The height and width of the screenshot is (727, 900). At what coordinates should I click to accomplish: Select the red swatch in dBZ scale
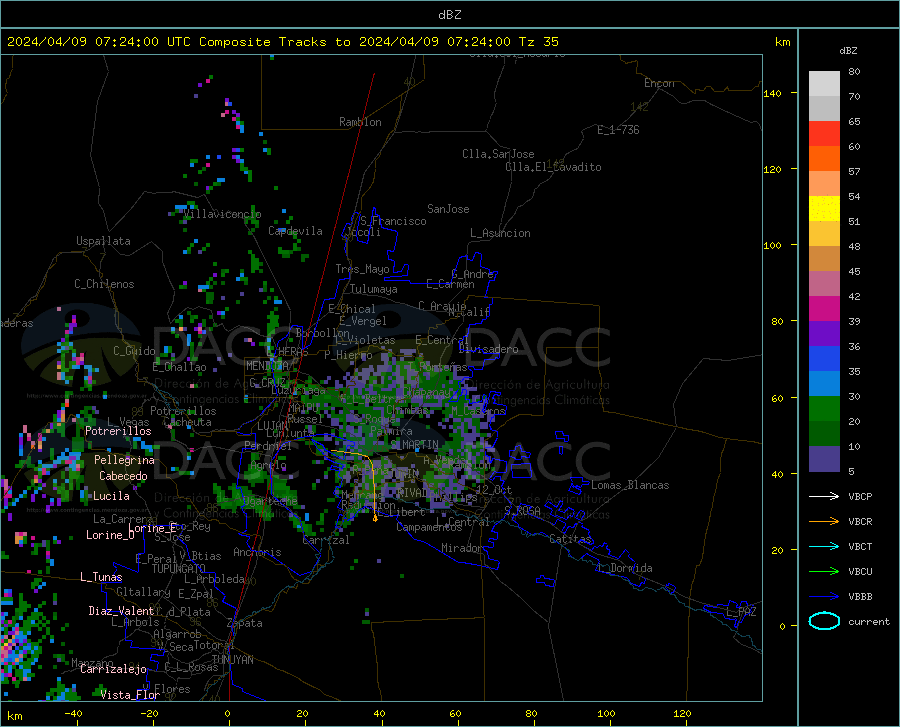(x=824, y=134)
